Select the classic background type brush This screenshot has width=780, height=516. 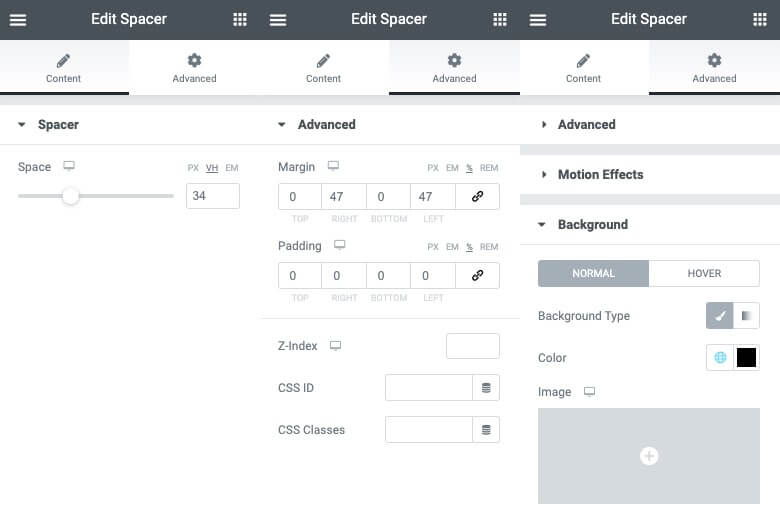[719, 315]
